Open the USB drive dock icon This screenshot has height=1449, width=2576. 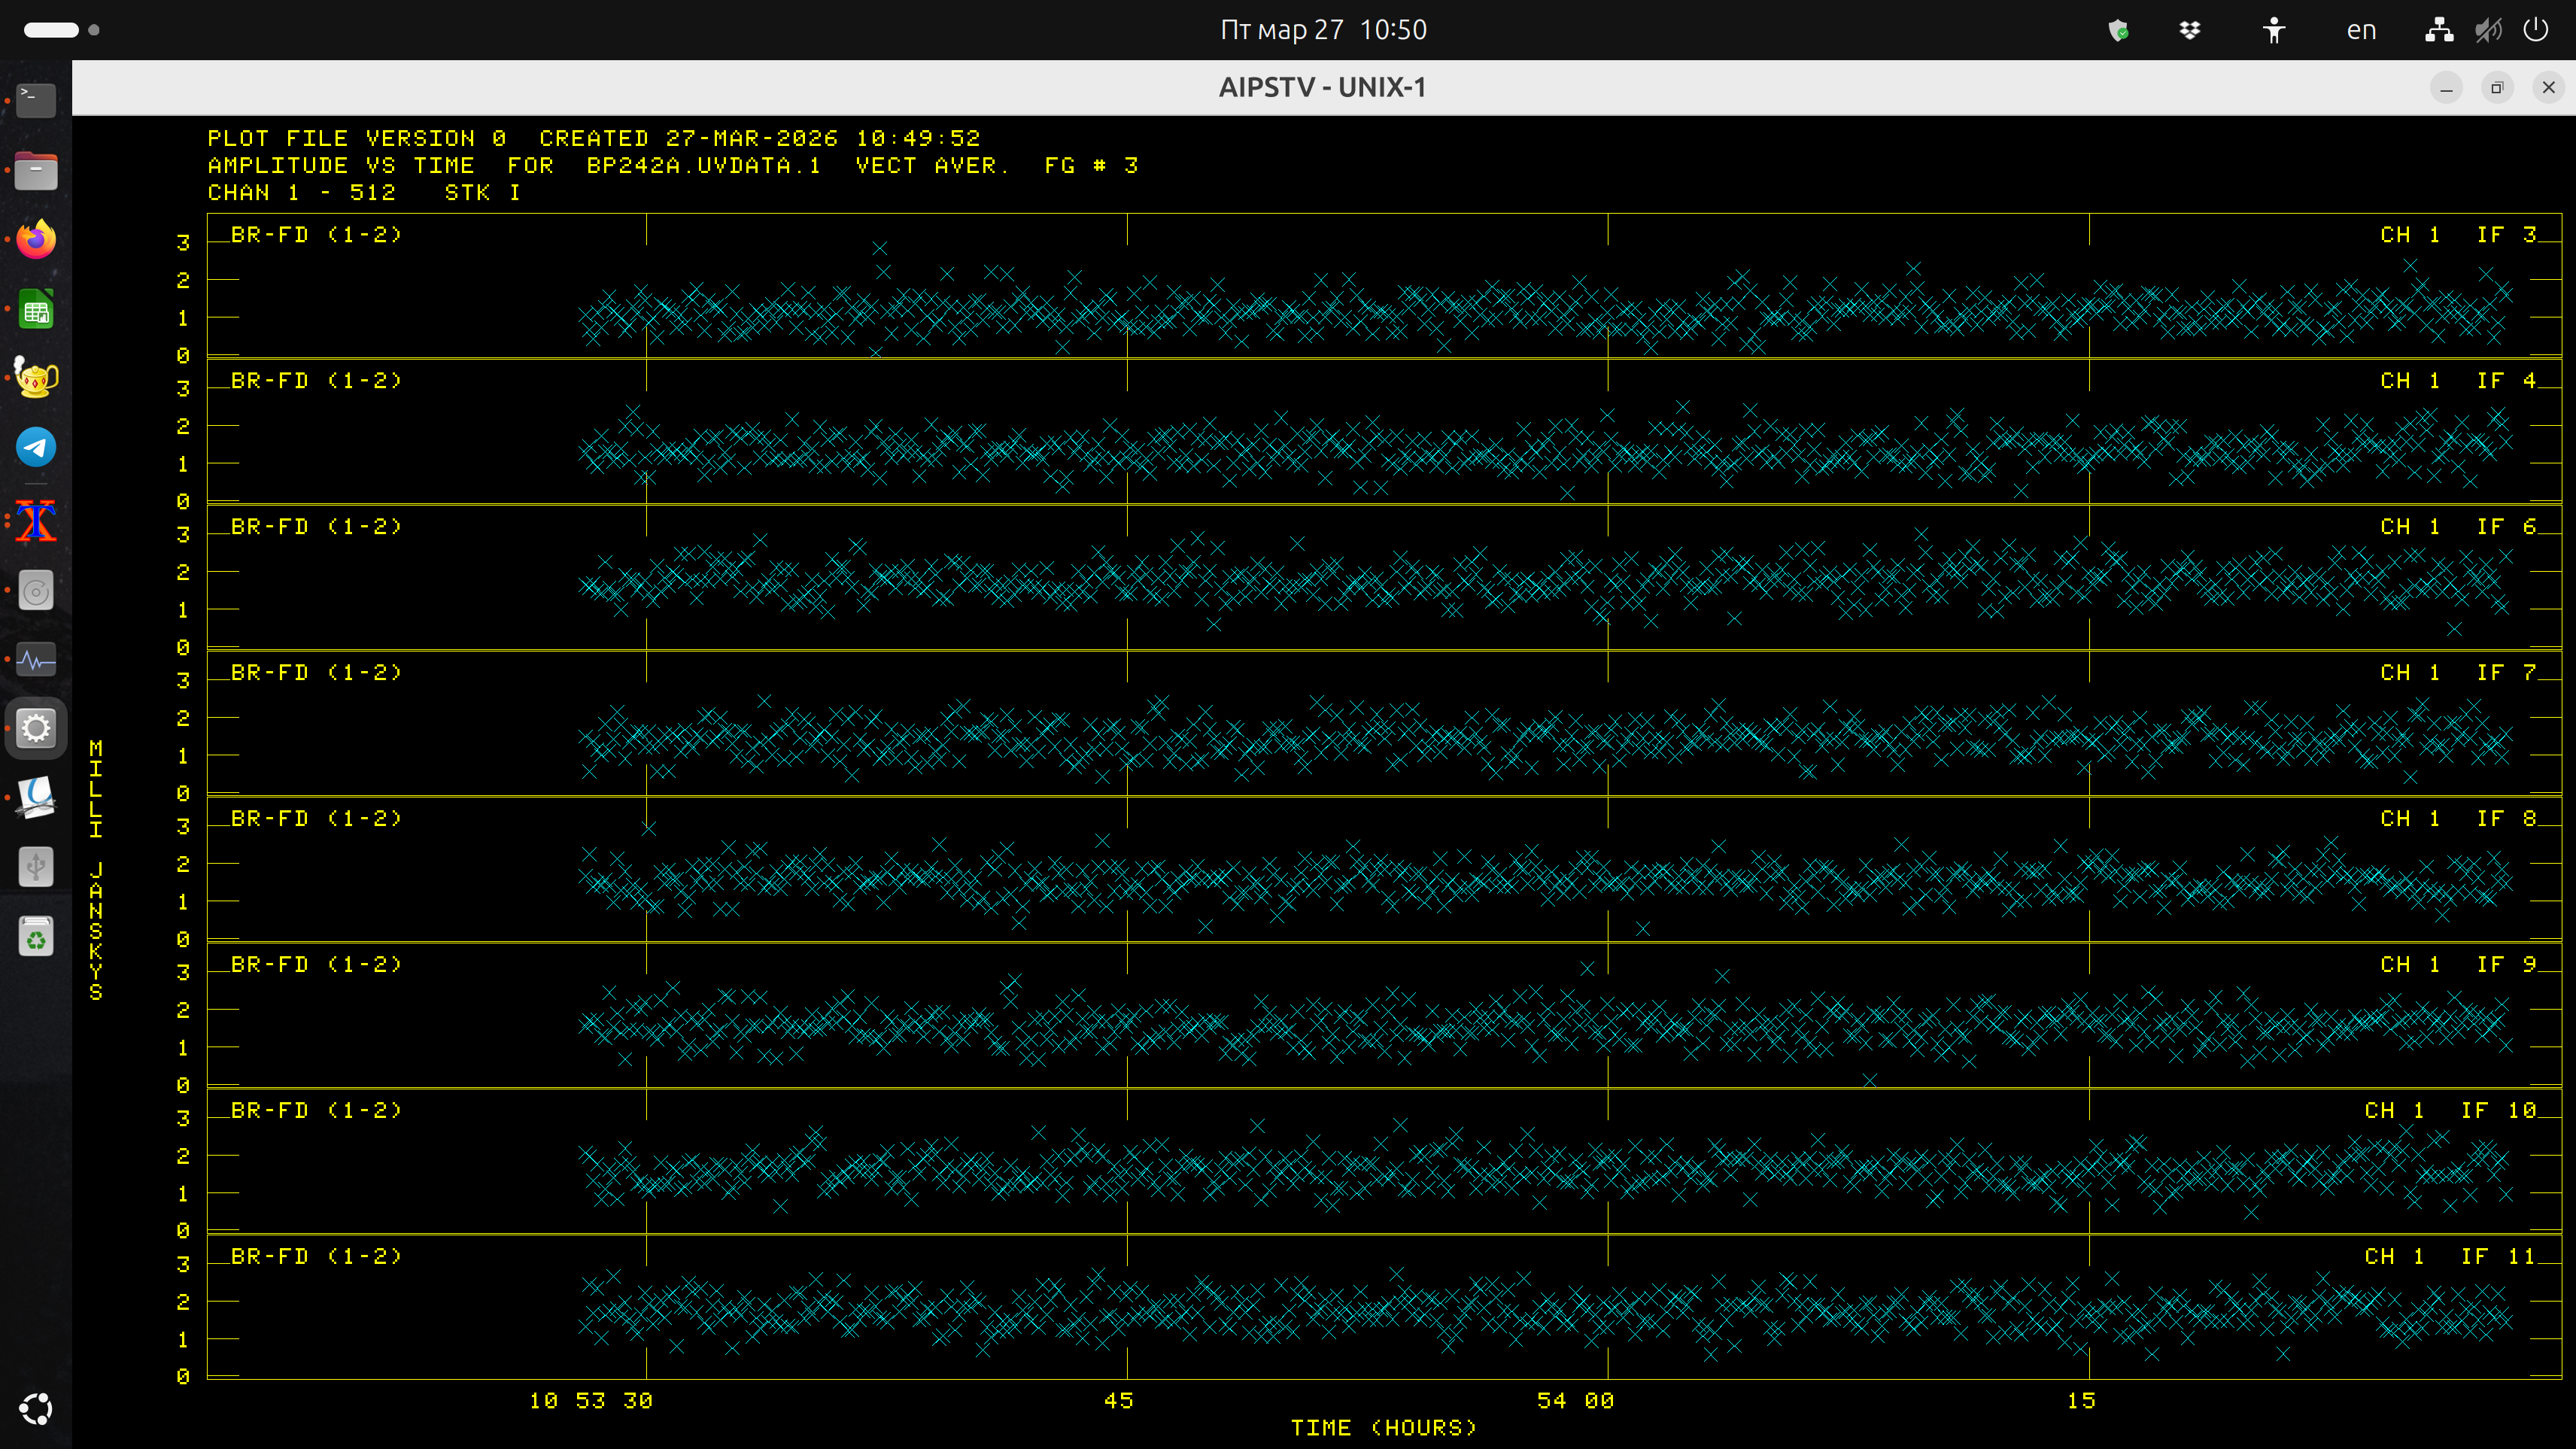(36, 867)
